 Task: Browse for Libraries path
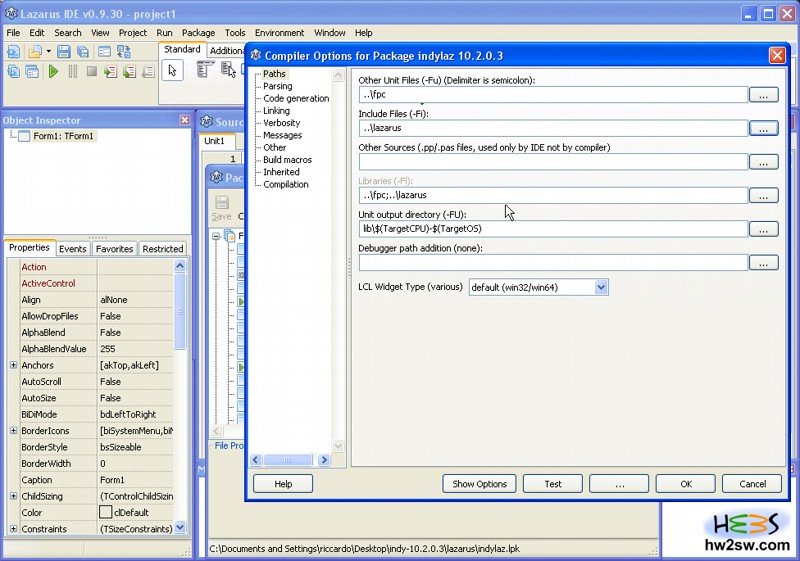763,195
